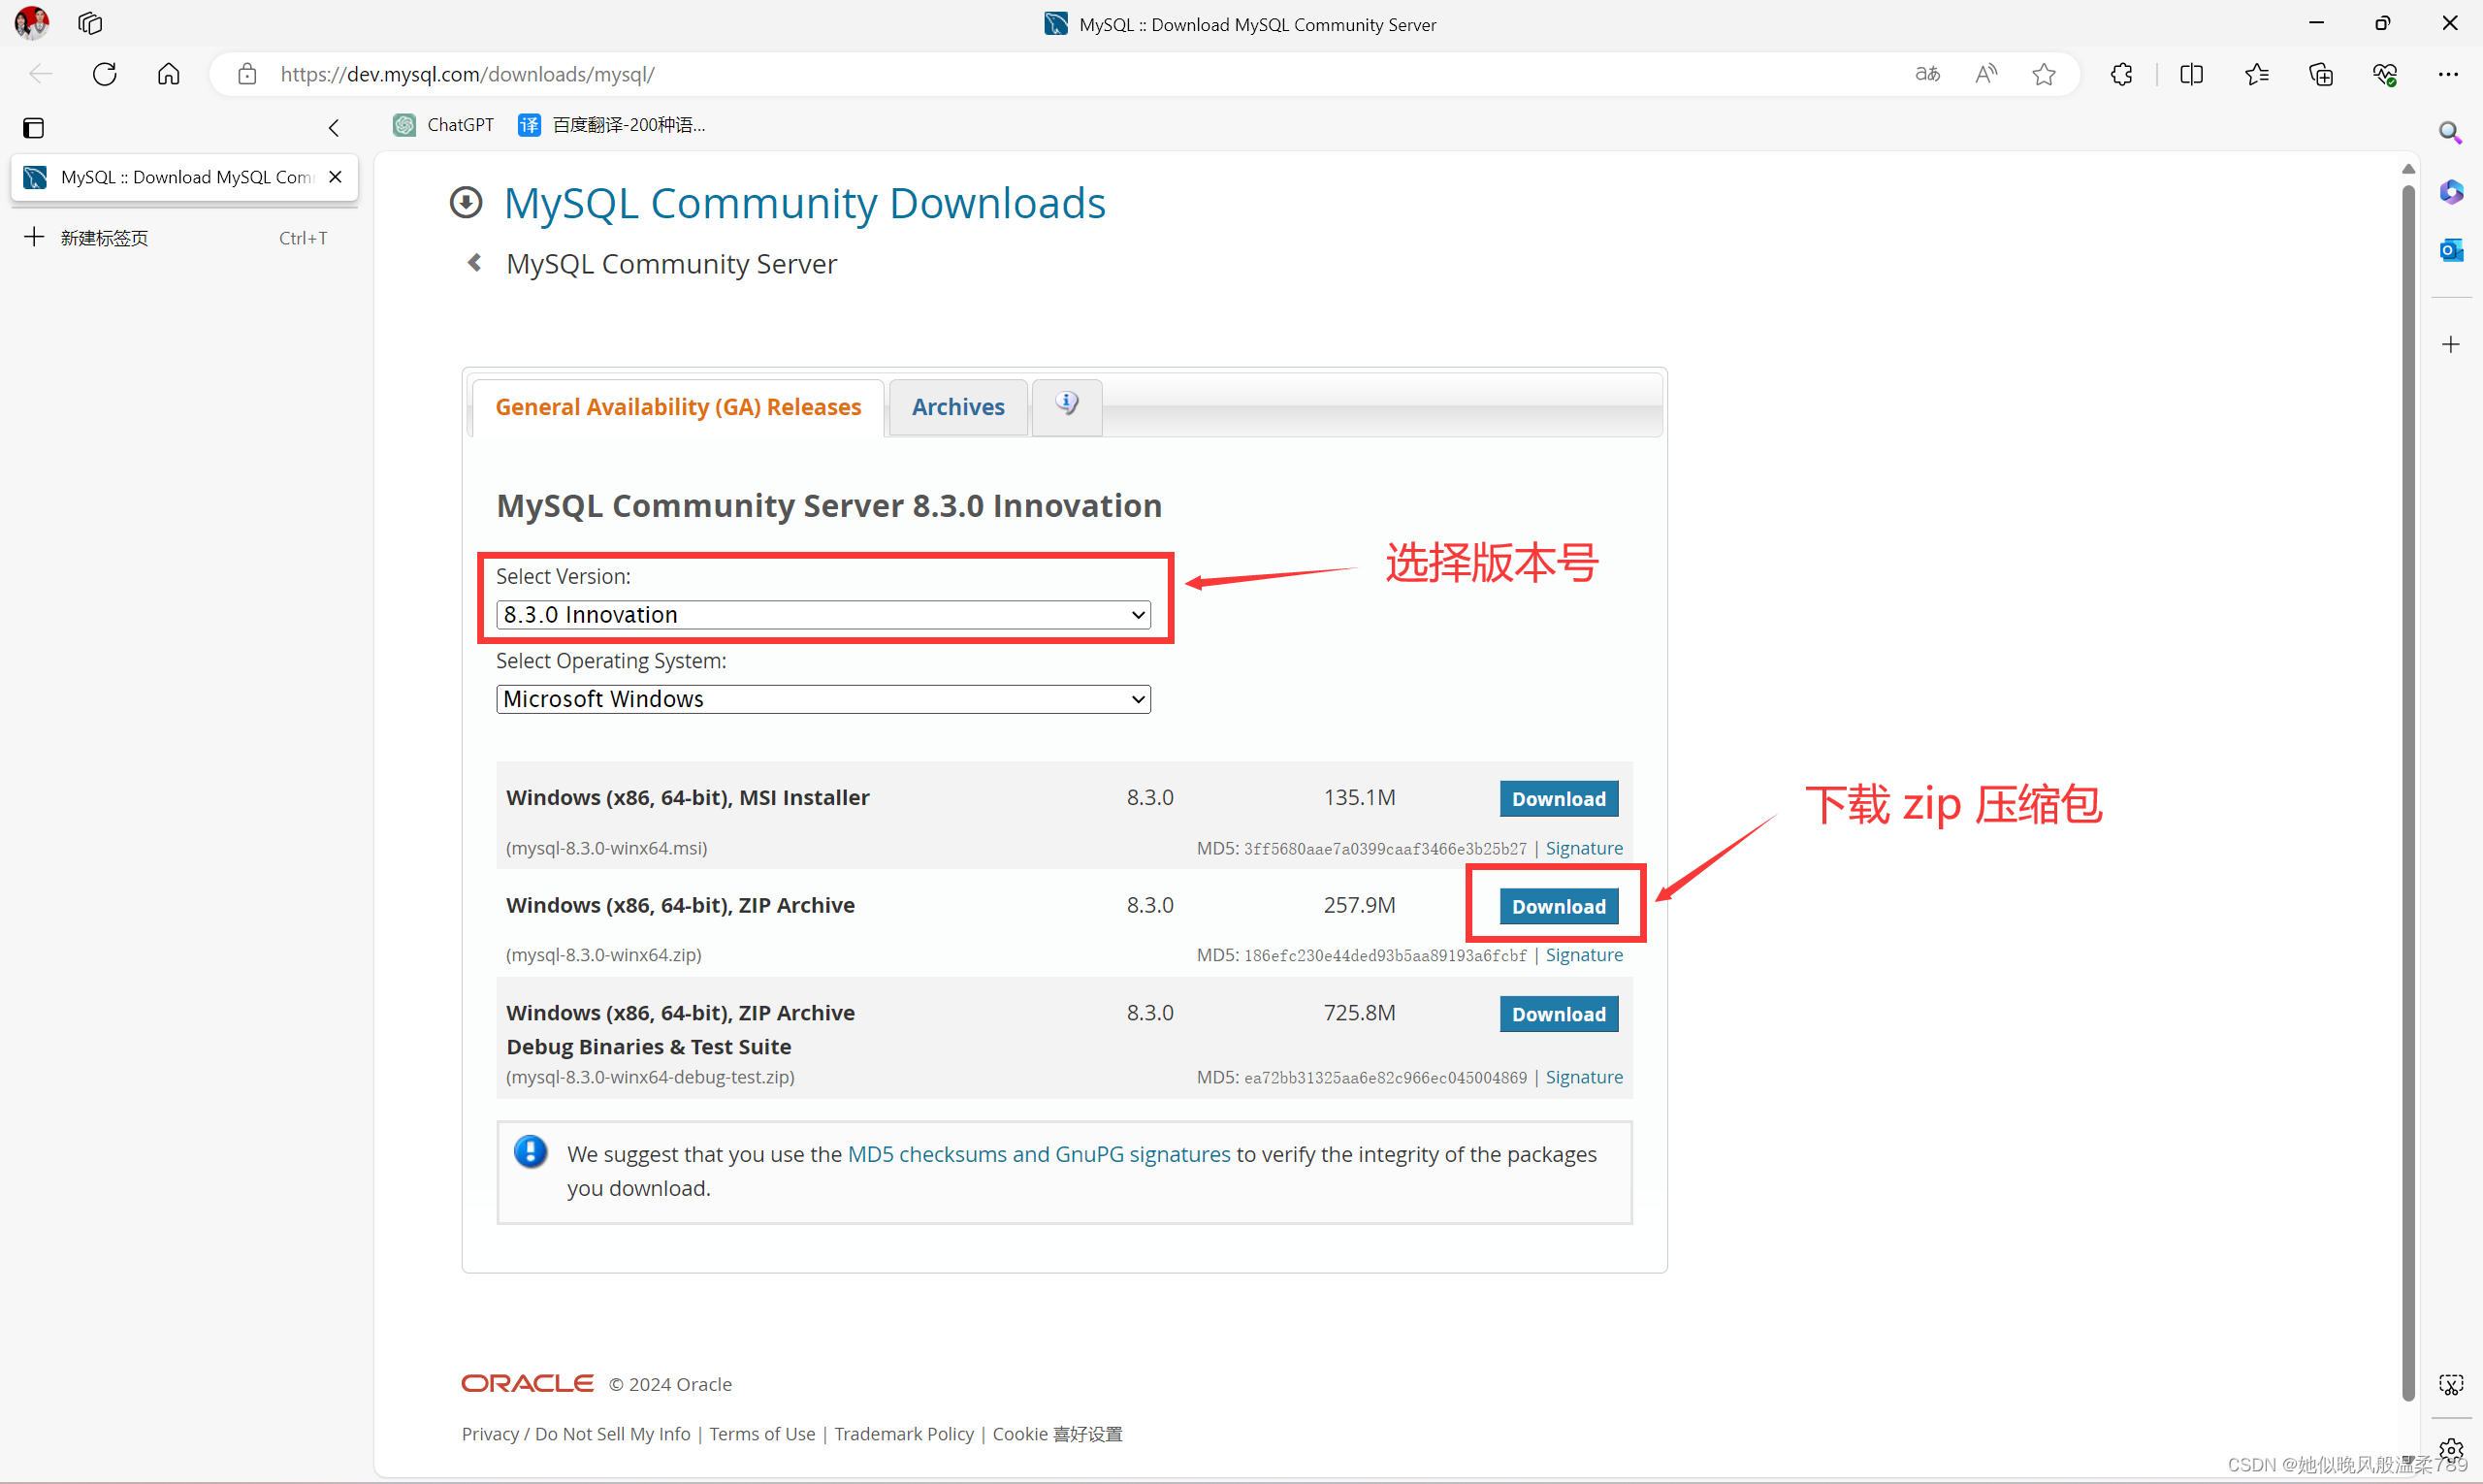Switch to the Archives tab
The width and height of the screenshot is (2483, 1484).
pyautogui.click(x=955, y=406)
